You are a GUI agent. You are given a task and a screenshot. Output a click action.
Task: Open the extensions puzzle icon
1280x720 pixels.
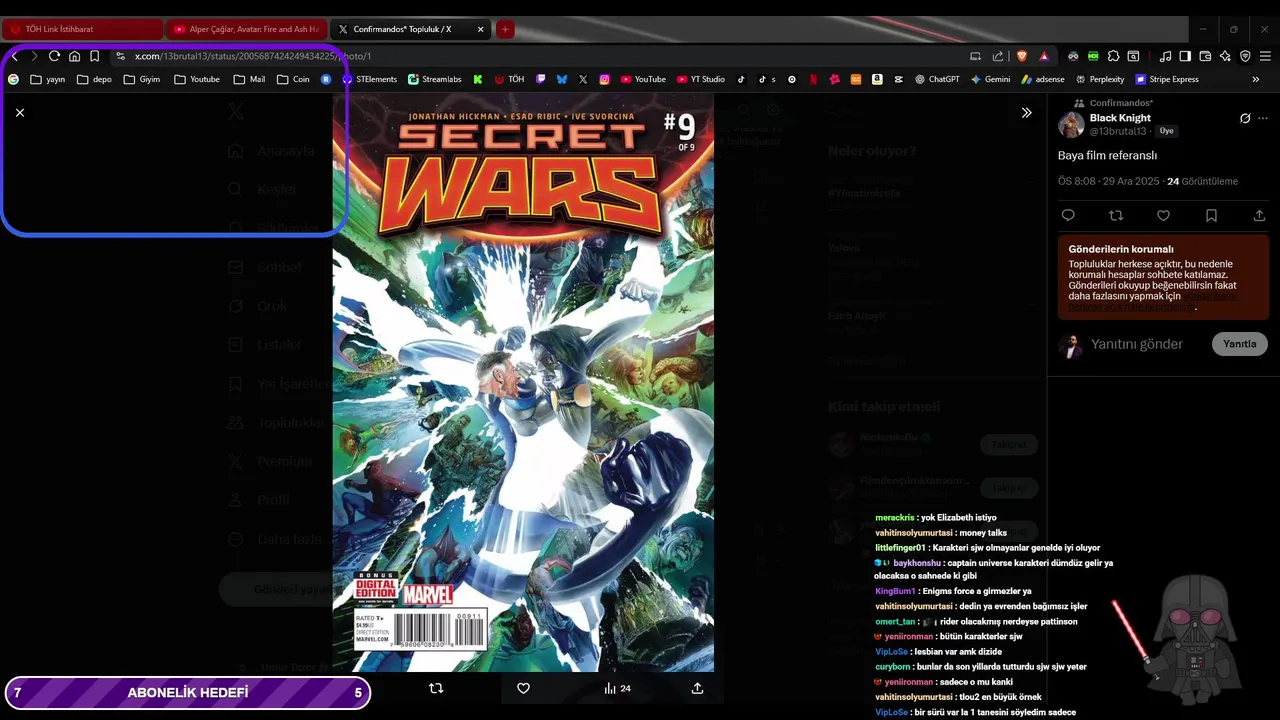[1113, 56]
